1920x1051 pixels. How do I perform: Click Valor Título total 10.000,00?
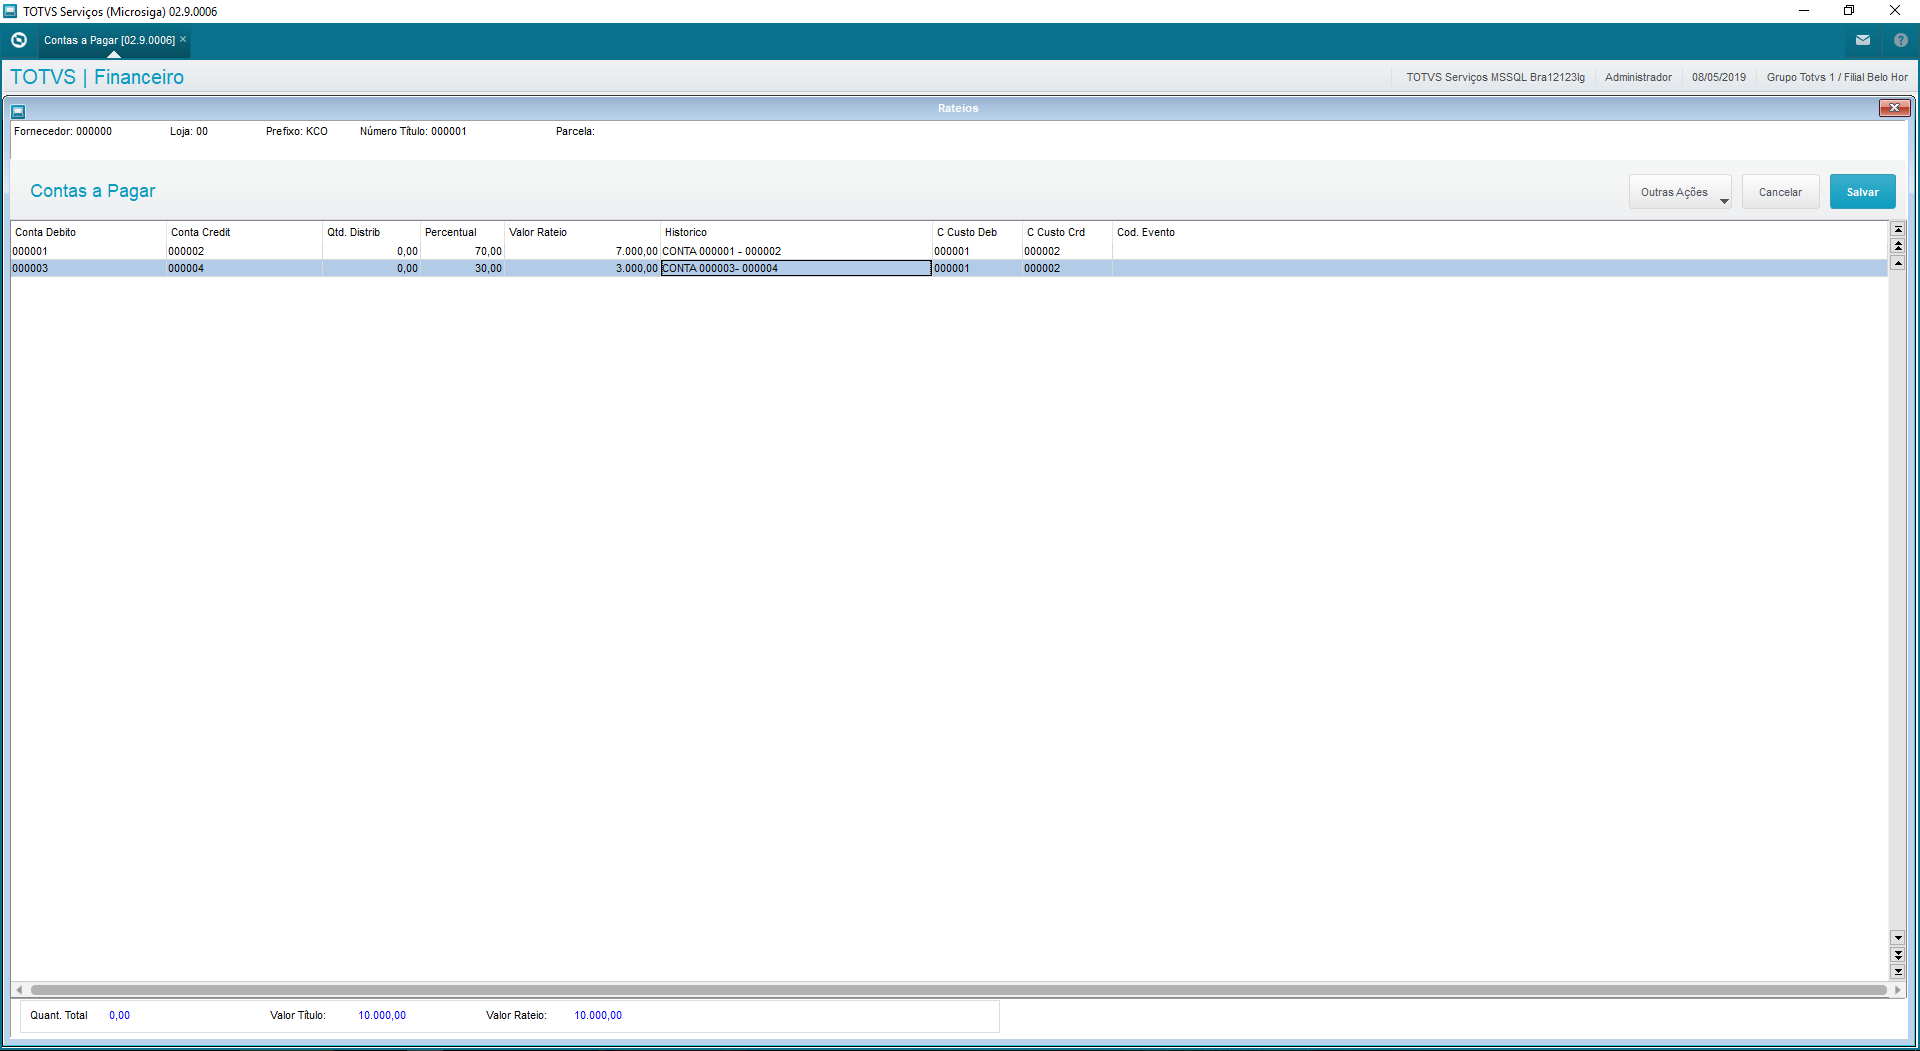point(382,1015)
